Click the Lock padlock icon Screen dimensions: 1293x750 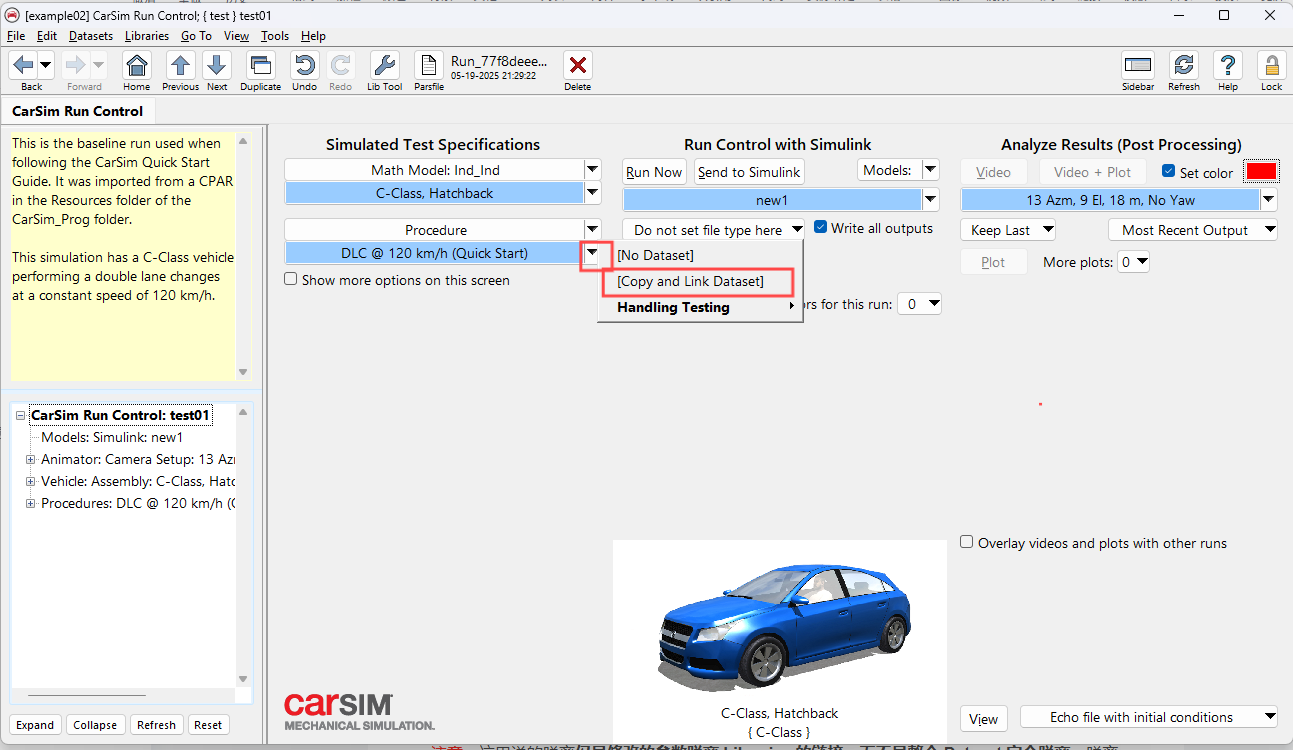tap(1272, 66)
